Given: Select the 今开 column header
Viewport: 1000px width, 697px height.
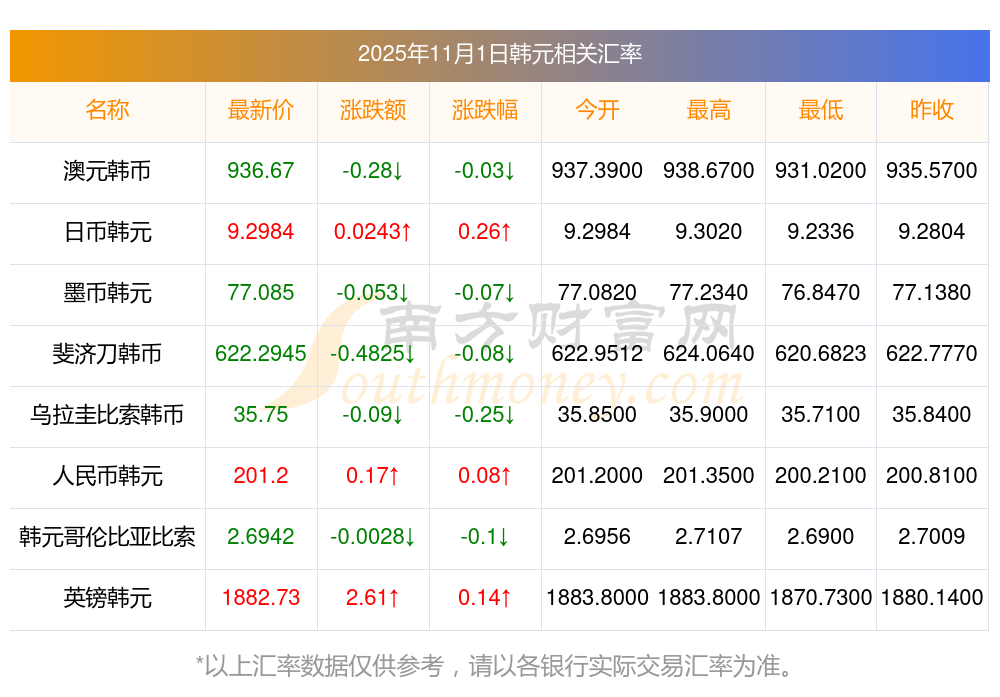Looking at the screenshot, I should [597, 110].
